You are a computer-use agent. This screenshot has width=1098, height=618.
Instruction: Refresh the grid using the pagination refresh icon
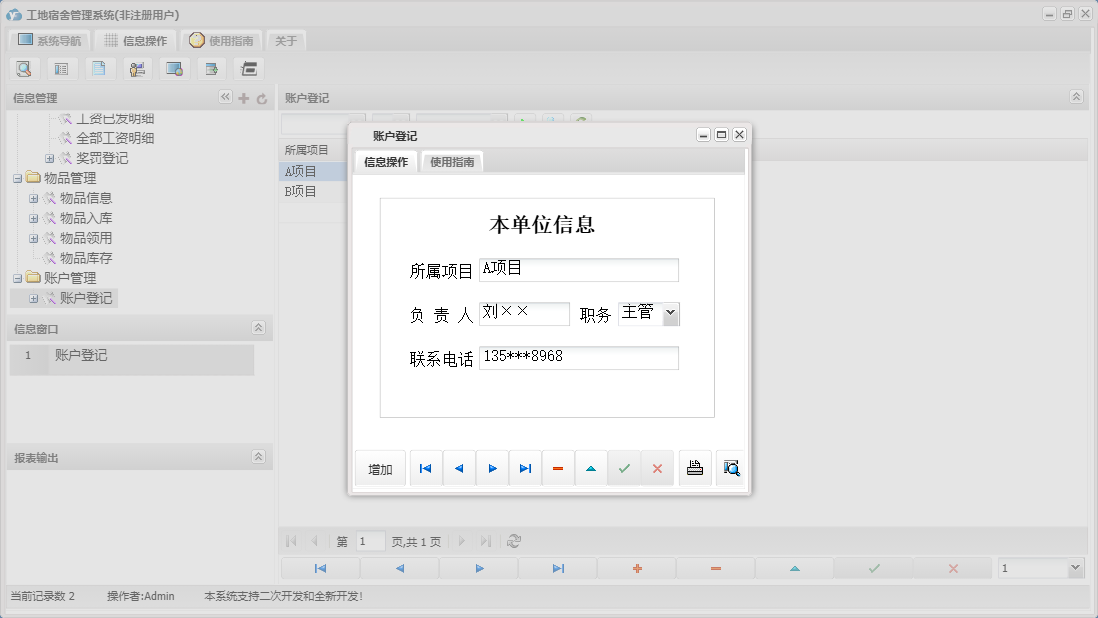click(514, 541)
